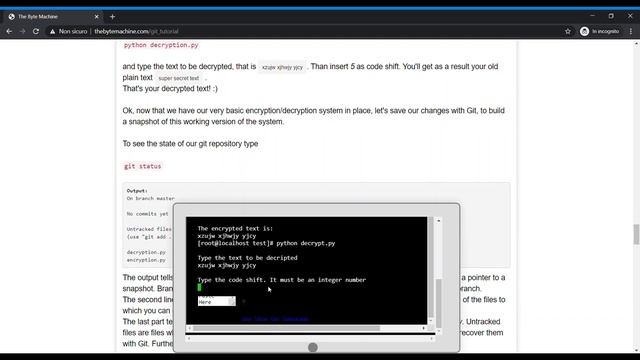
Task: Click the up arrow of the terminal outer scrollbar
Action: click(439, 221)
